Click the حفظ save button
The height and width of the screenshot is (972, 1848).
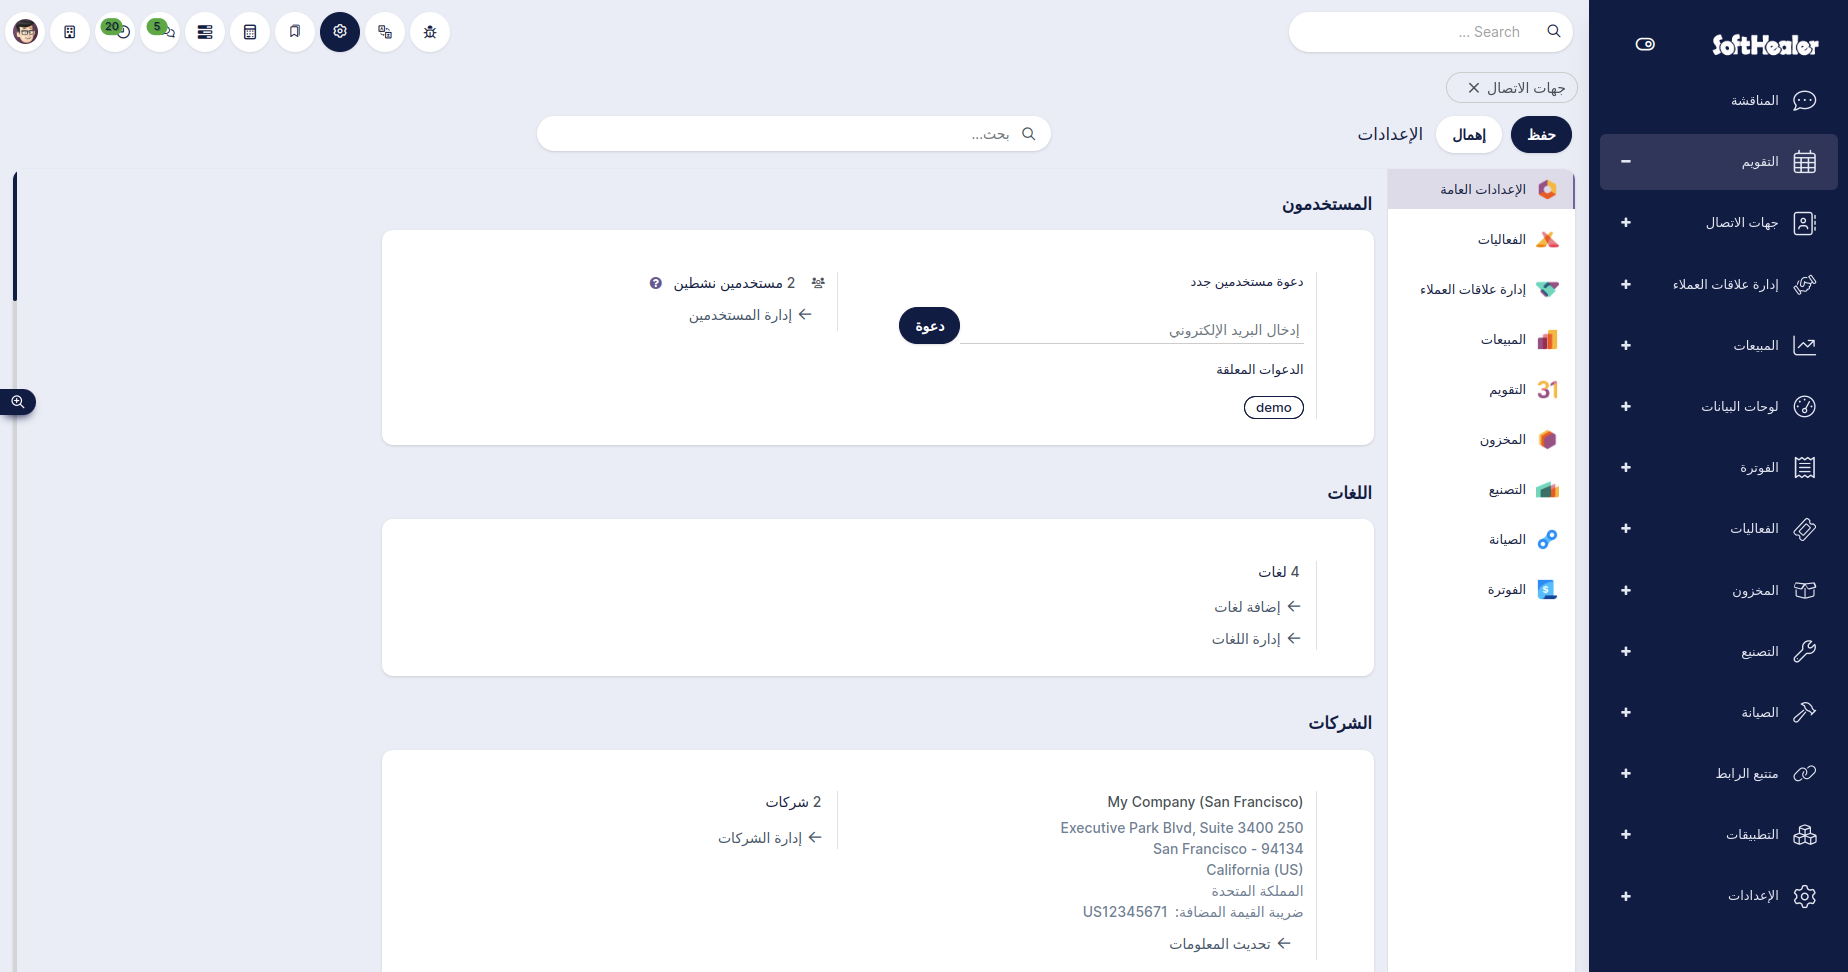tap(1541, 134)
